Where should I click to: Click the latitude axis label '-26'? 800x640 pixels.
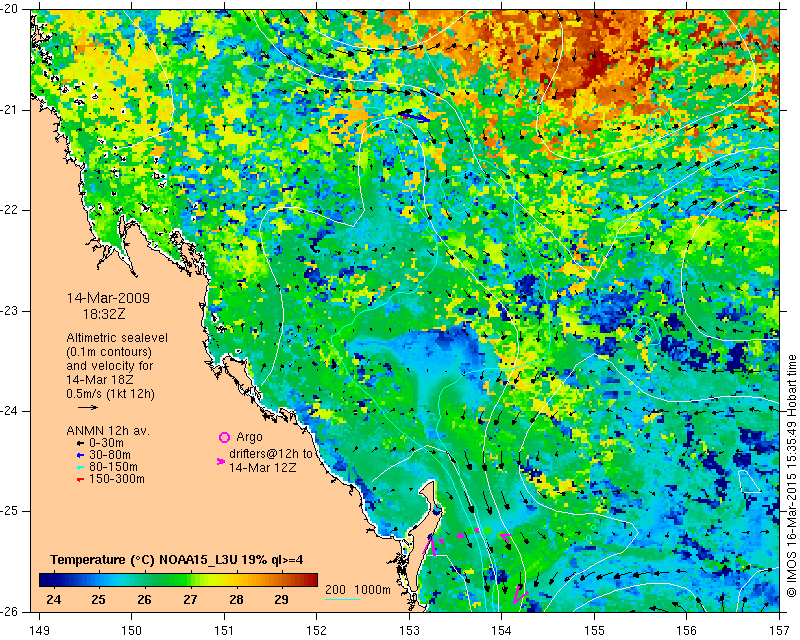[11, 611]
